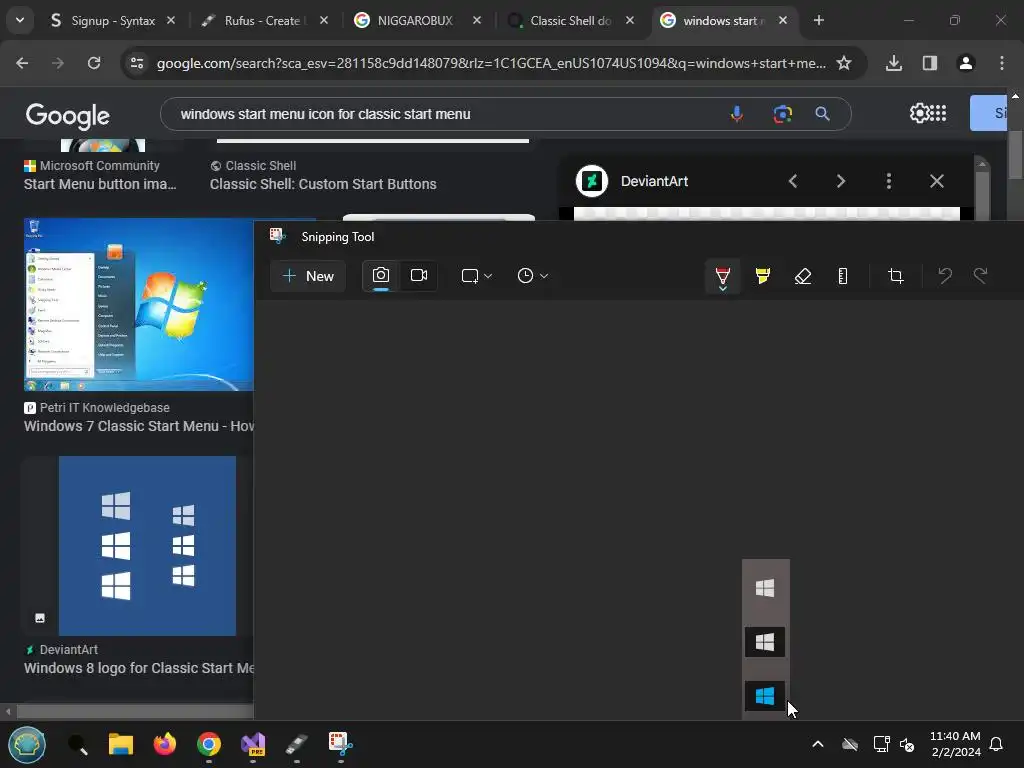The height and width of the screenshot is (768, 1024).
Task: Switch to the Signup - Syntax tab
Action: point(112,21)
